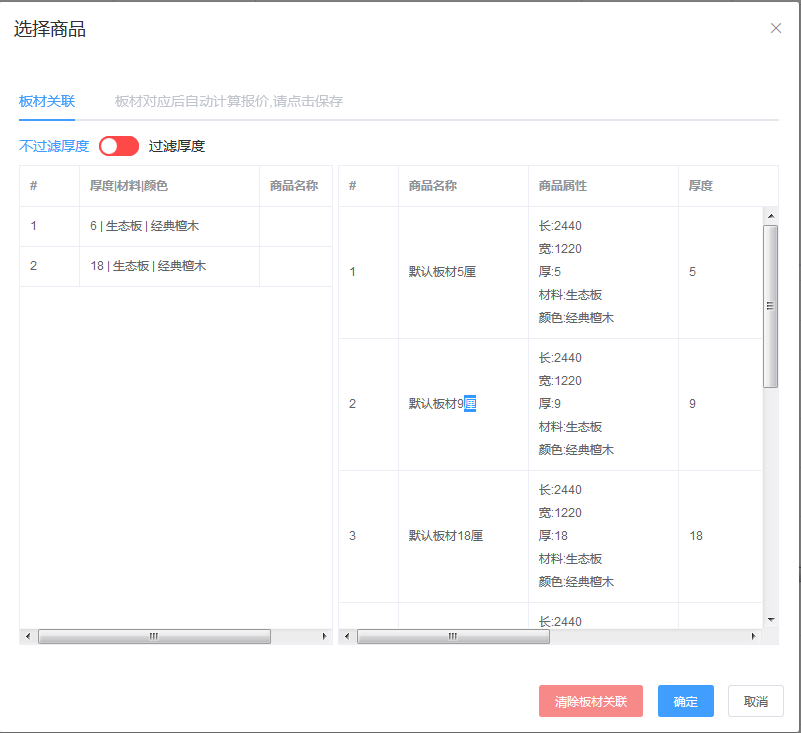Open the 板材对应后自动计算报价 tab
The image size is (801, 733).
point(229,101)
